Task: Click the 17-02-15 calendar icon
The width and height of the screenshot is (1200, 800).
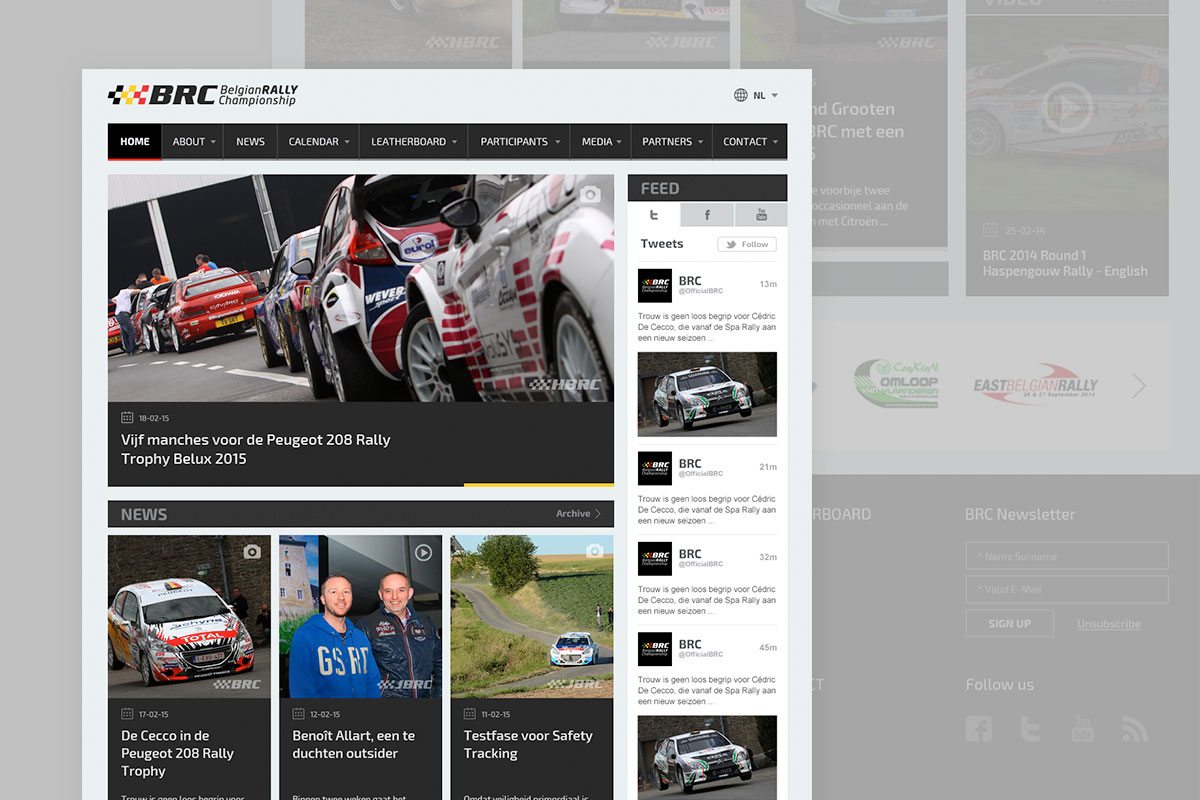Action: click(127, 714)
